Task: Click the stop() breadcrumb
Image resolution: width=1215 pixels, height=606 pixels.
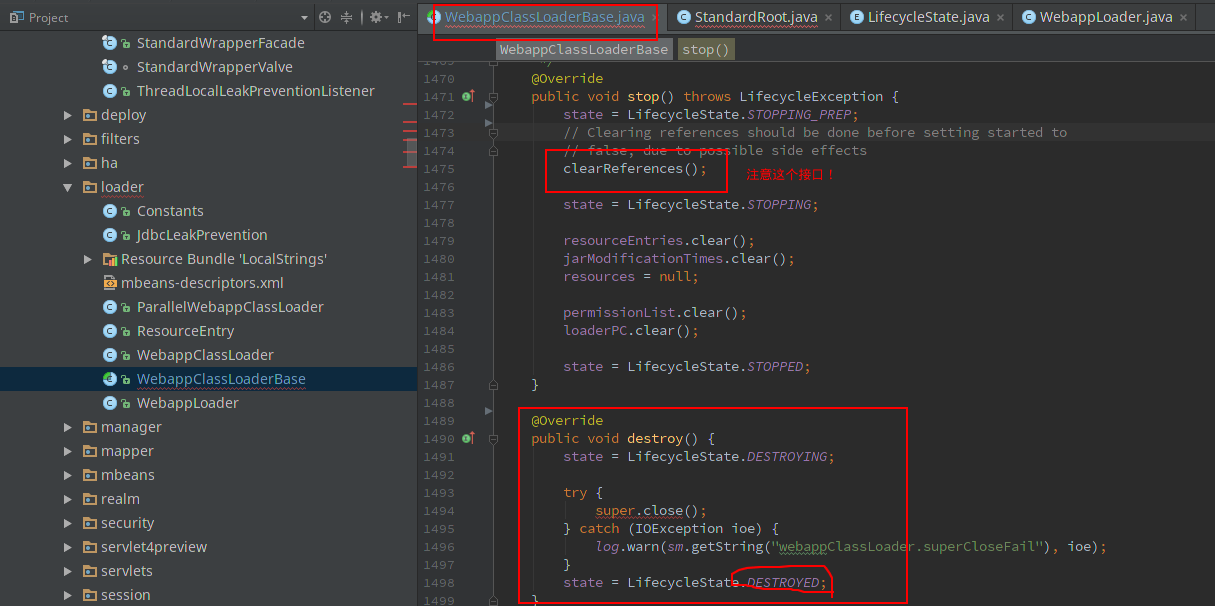Action: (x=705, y=49)
